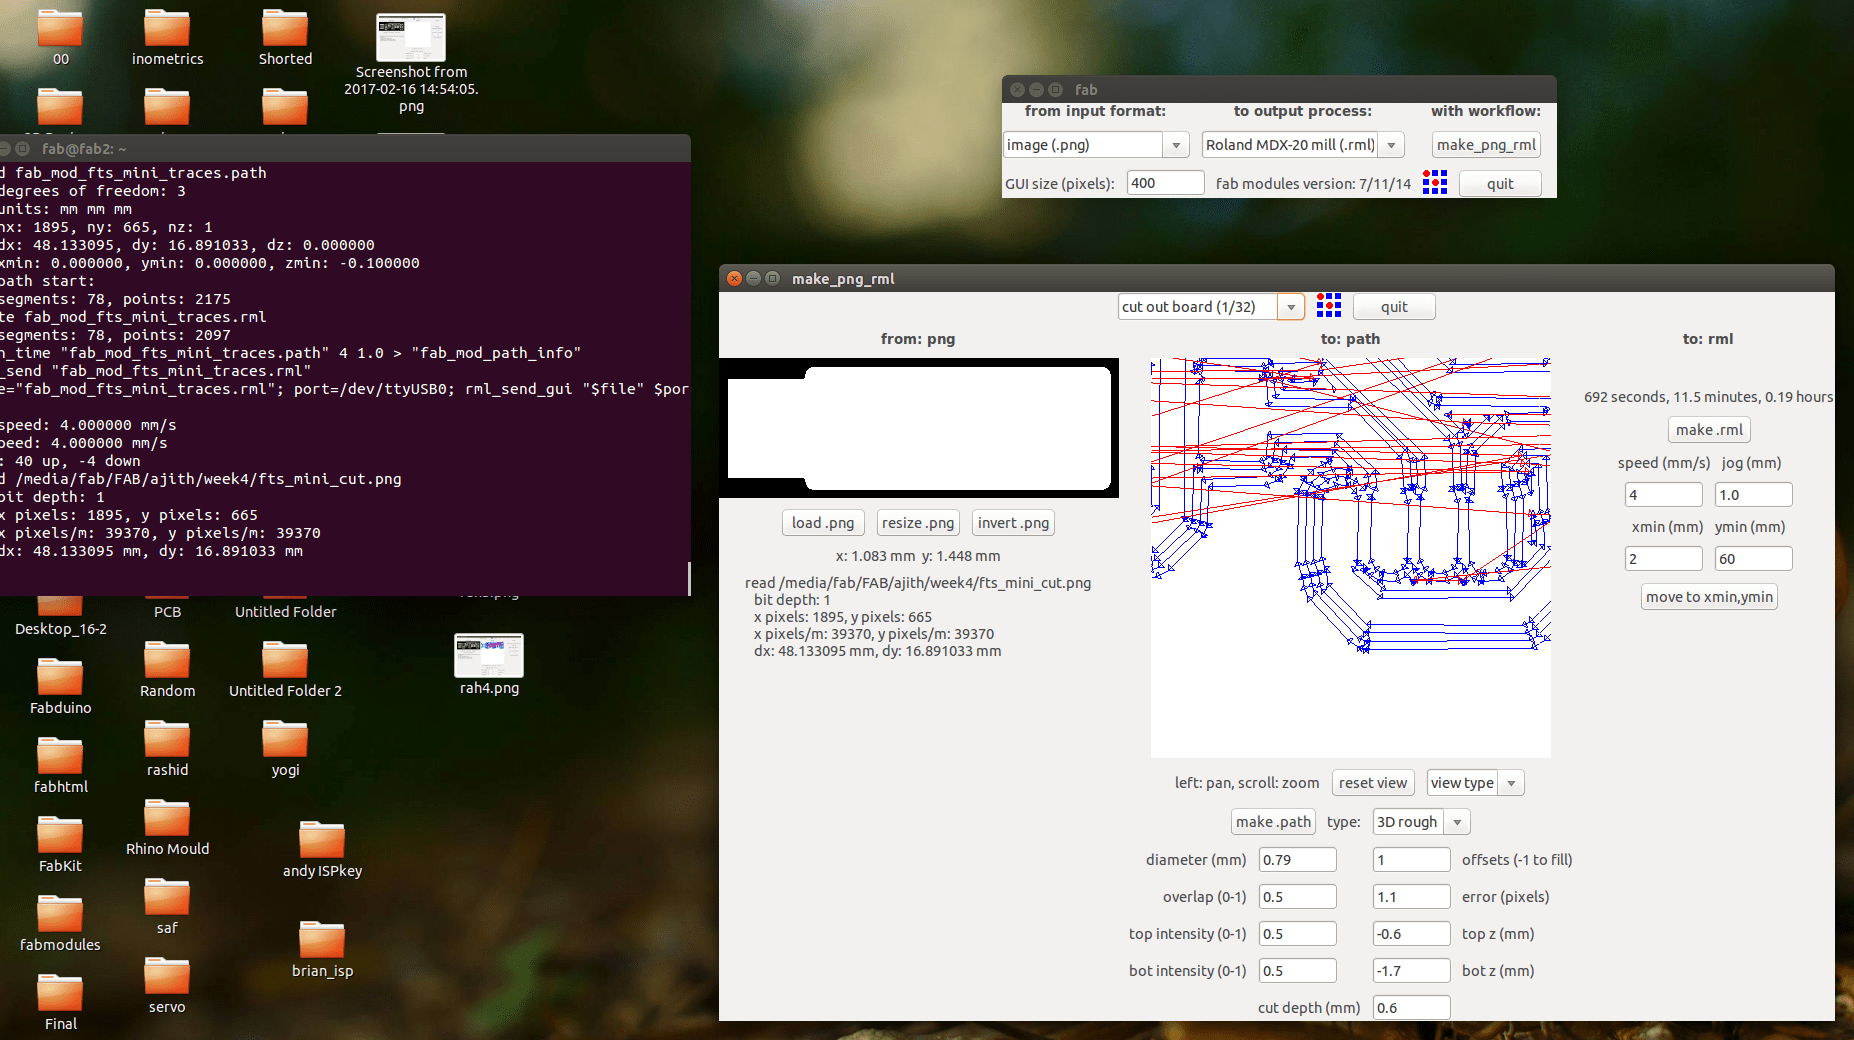Click the overlap (0-1) input field

tap(1297, 897)
